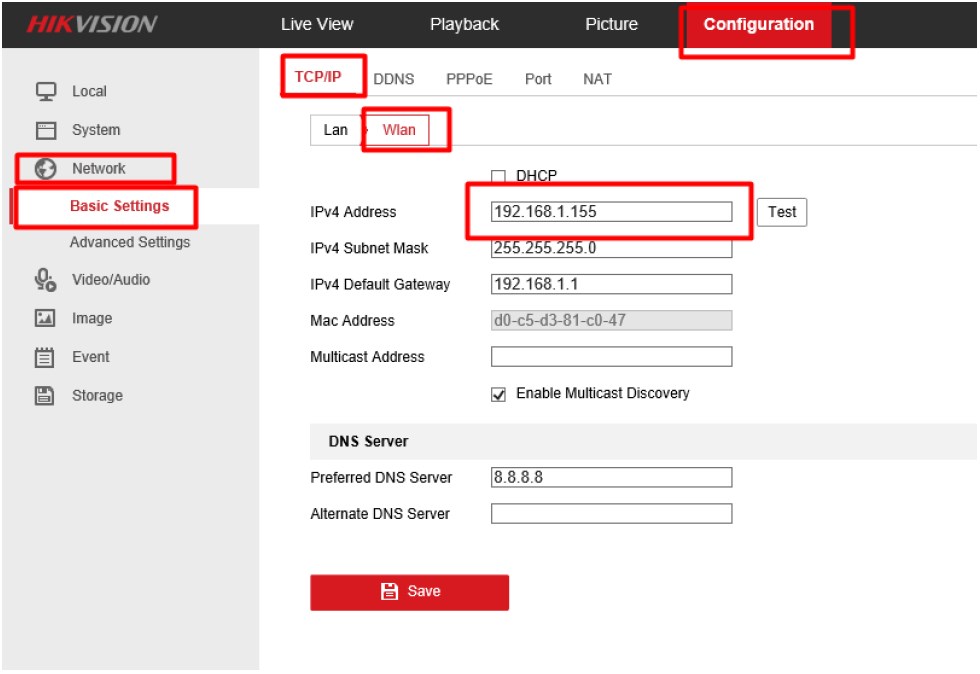The height and width of the screenshot is (674, 980).
Task: Switch to the Lan tab
Action: tap(335, 130)
